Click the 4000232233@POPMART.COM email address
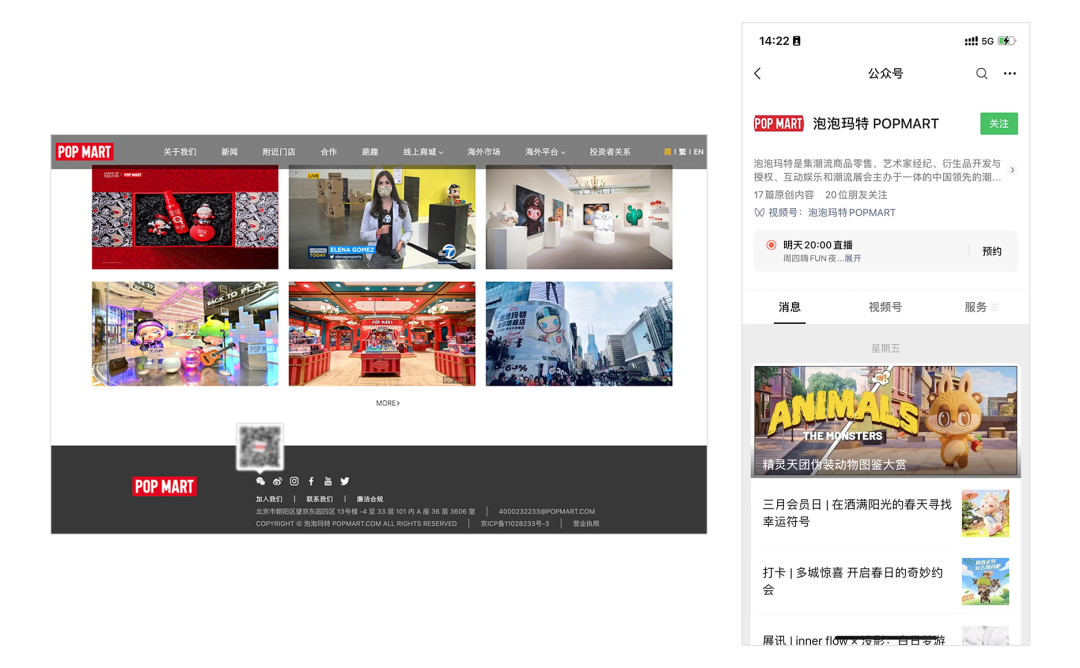This screenshot has height=668, width=1080. (547, 512)
